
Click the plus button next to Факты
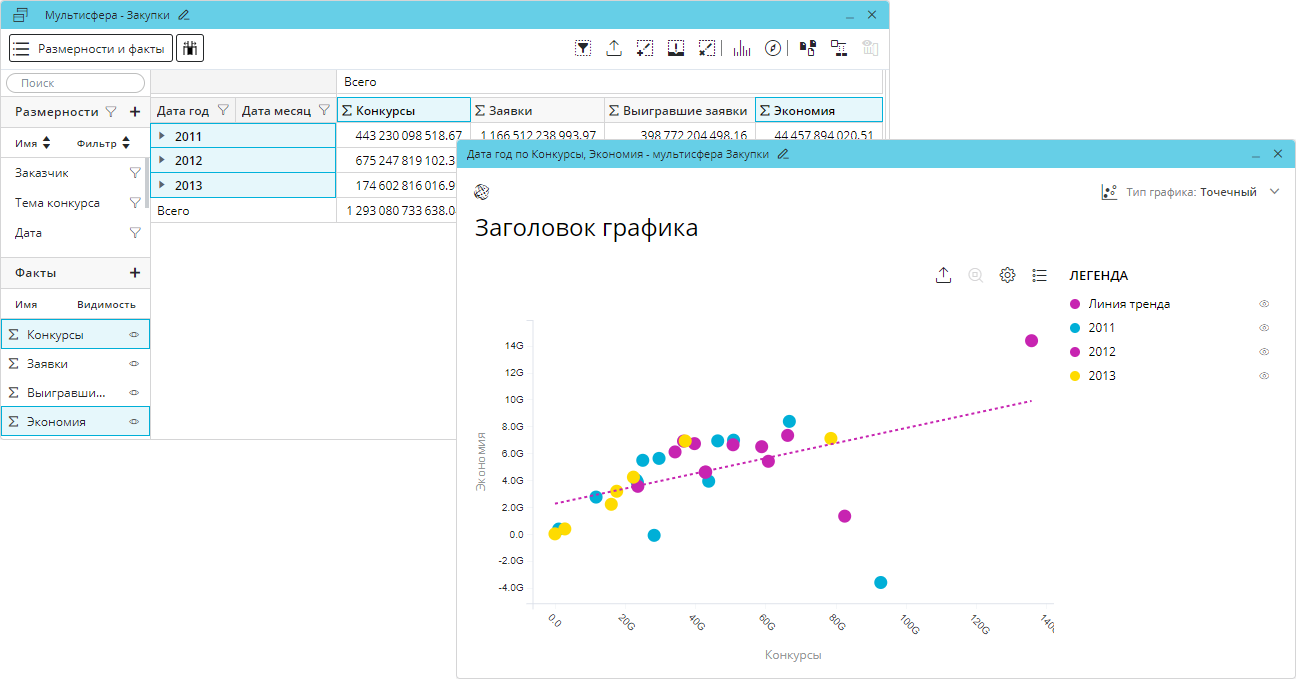pyautogui.click(x=135, y=273)
